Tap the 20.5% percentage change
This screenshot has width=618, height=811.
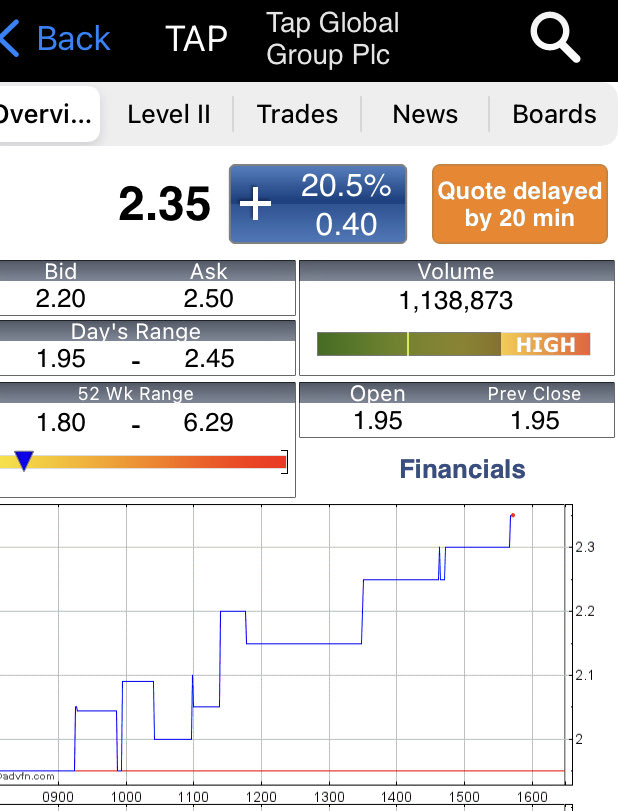346,185
